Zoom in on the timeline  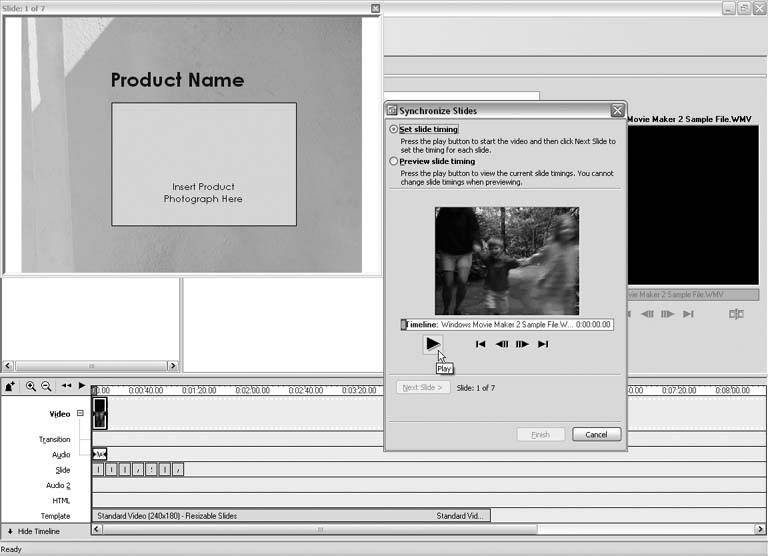[31, 386]
